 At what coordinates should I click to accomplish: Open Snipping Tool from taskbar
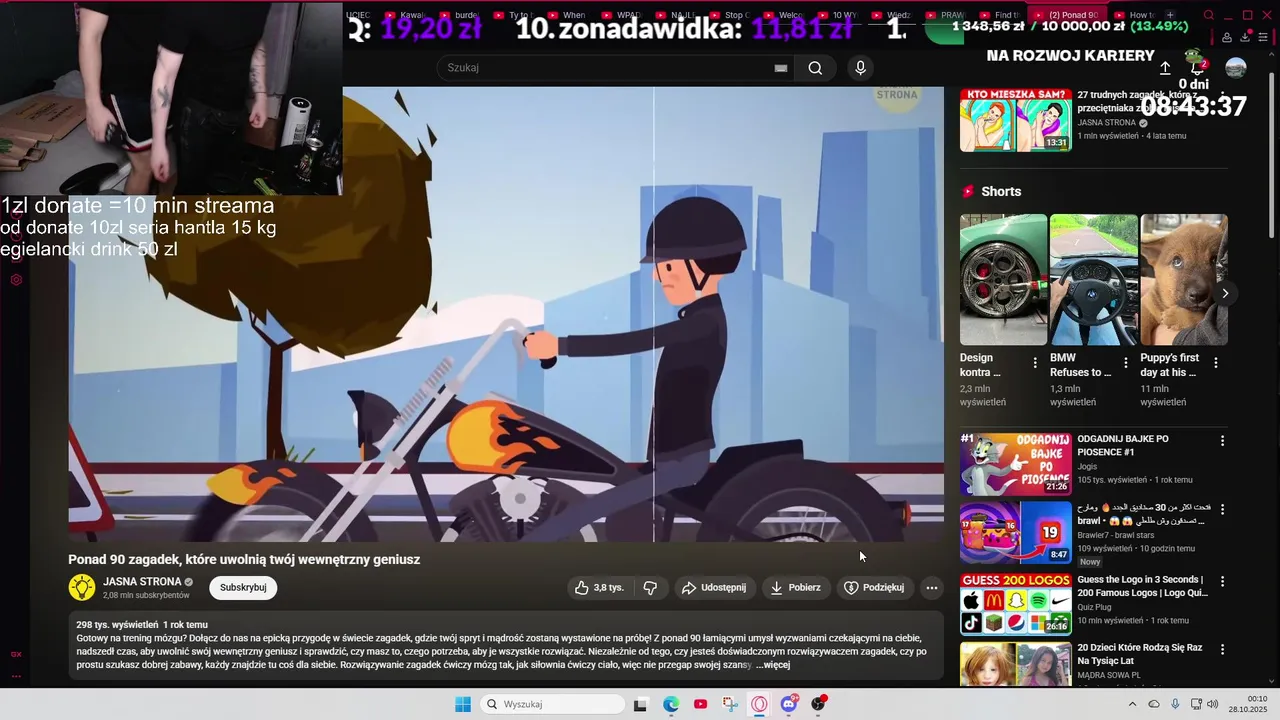tap(730, 704)
